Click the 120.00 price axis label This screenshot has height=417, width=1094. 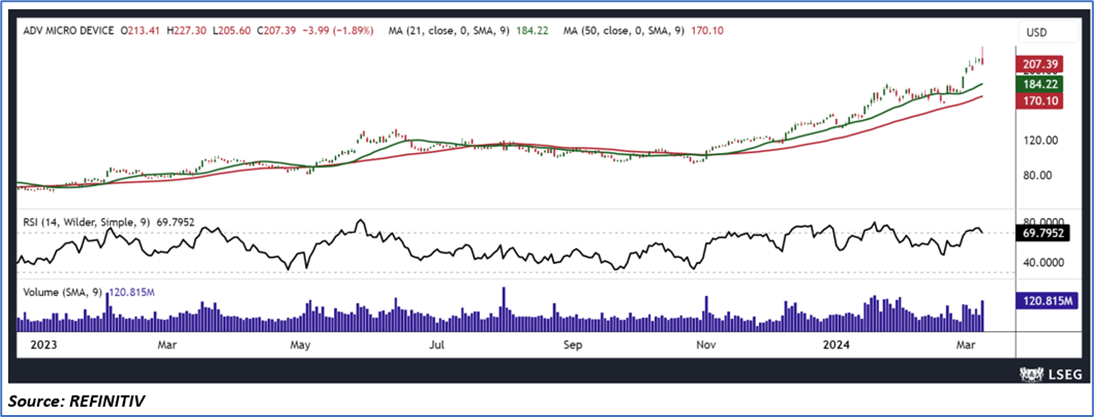point(1042,140)
